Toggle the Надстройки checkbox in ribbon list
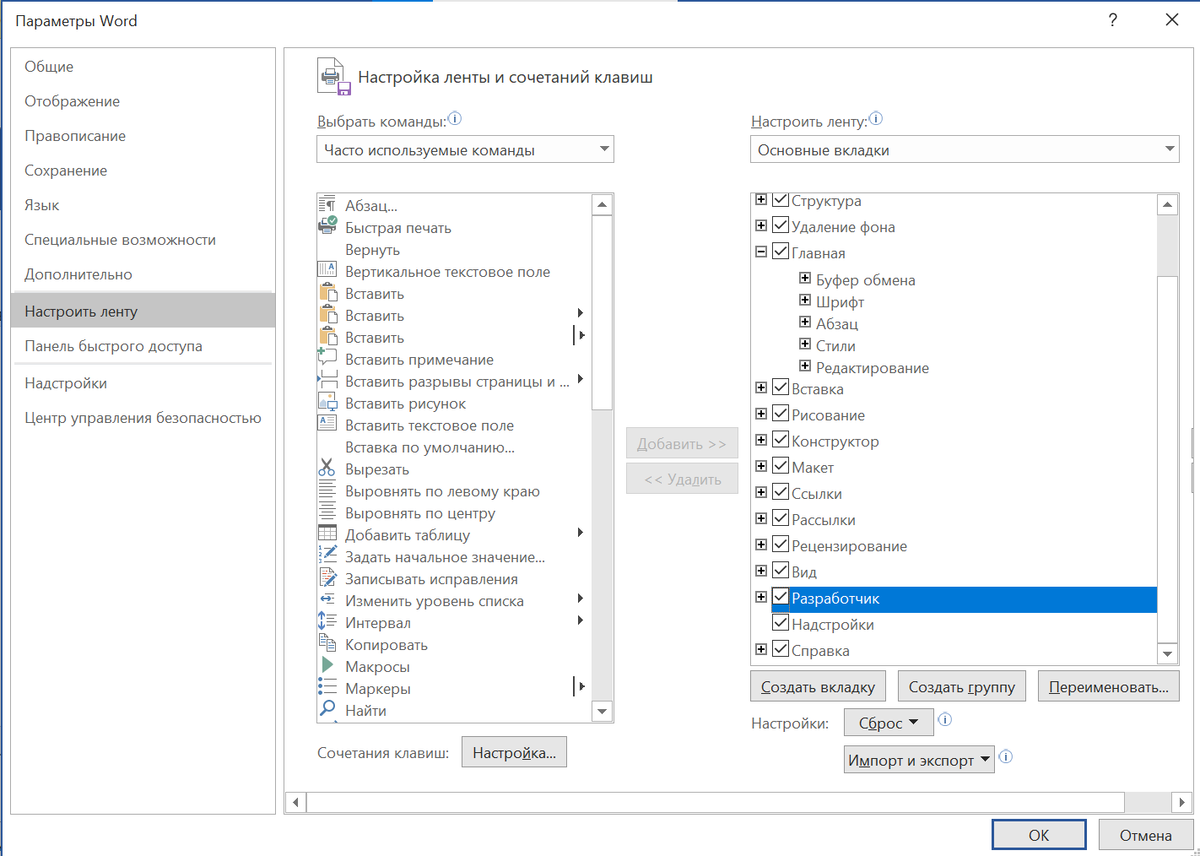This screenshot has width=1200, height=856. pos(781,624)
